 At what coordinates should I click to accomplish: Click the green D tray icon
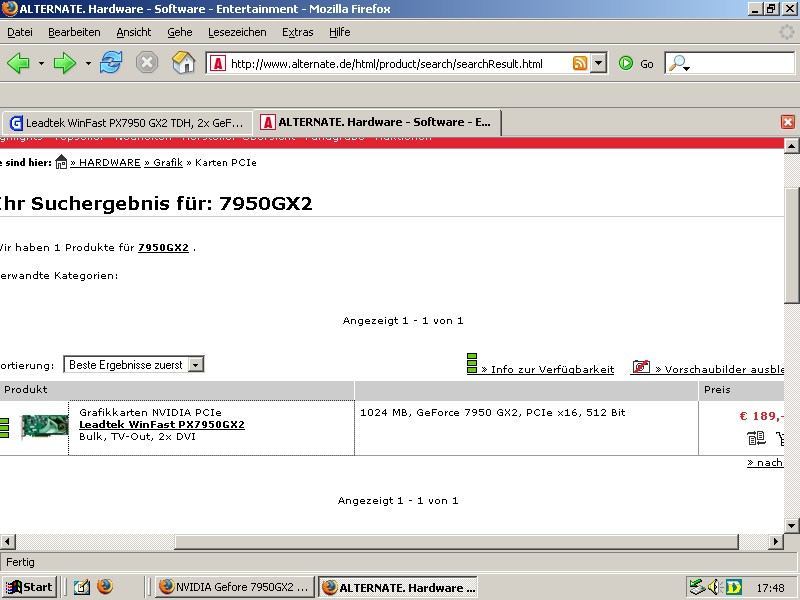coord(734,587)
